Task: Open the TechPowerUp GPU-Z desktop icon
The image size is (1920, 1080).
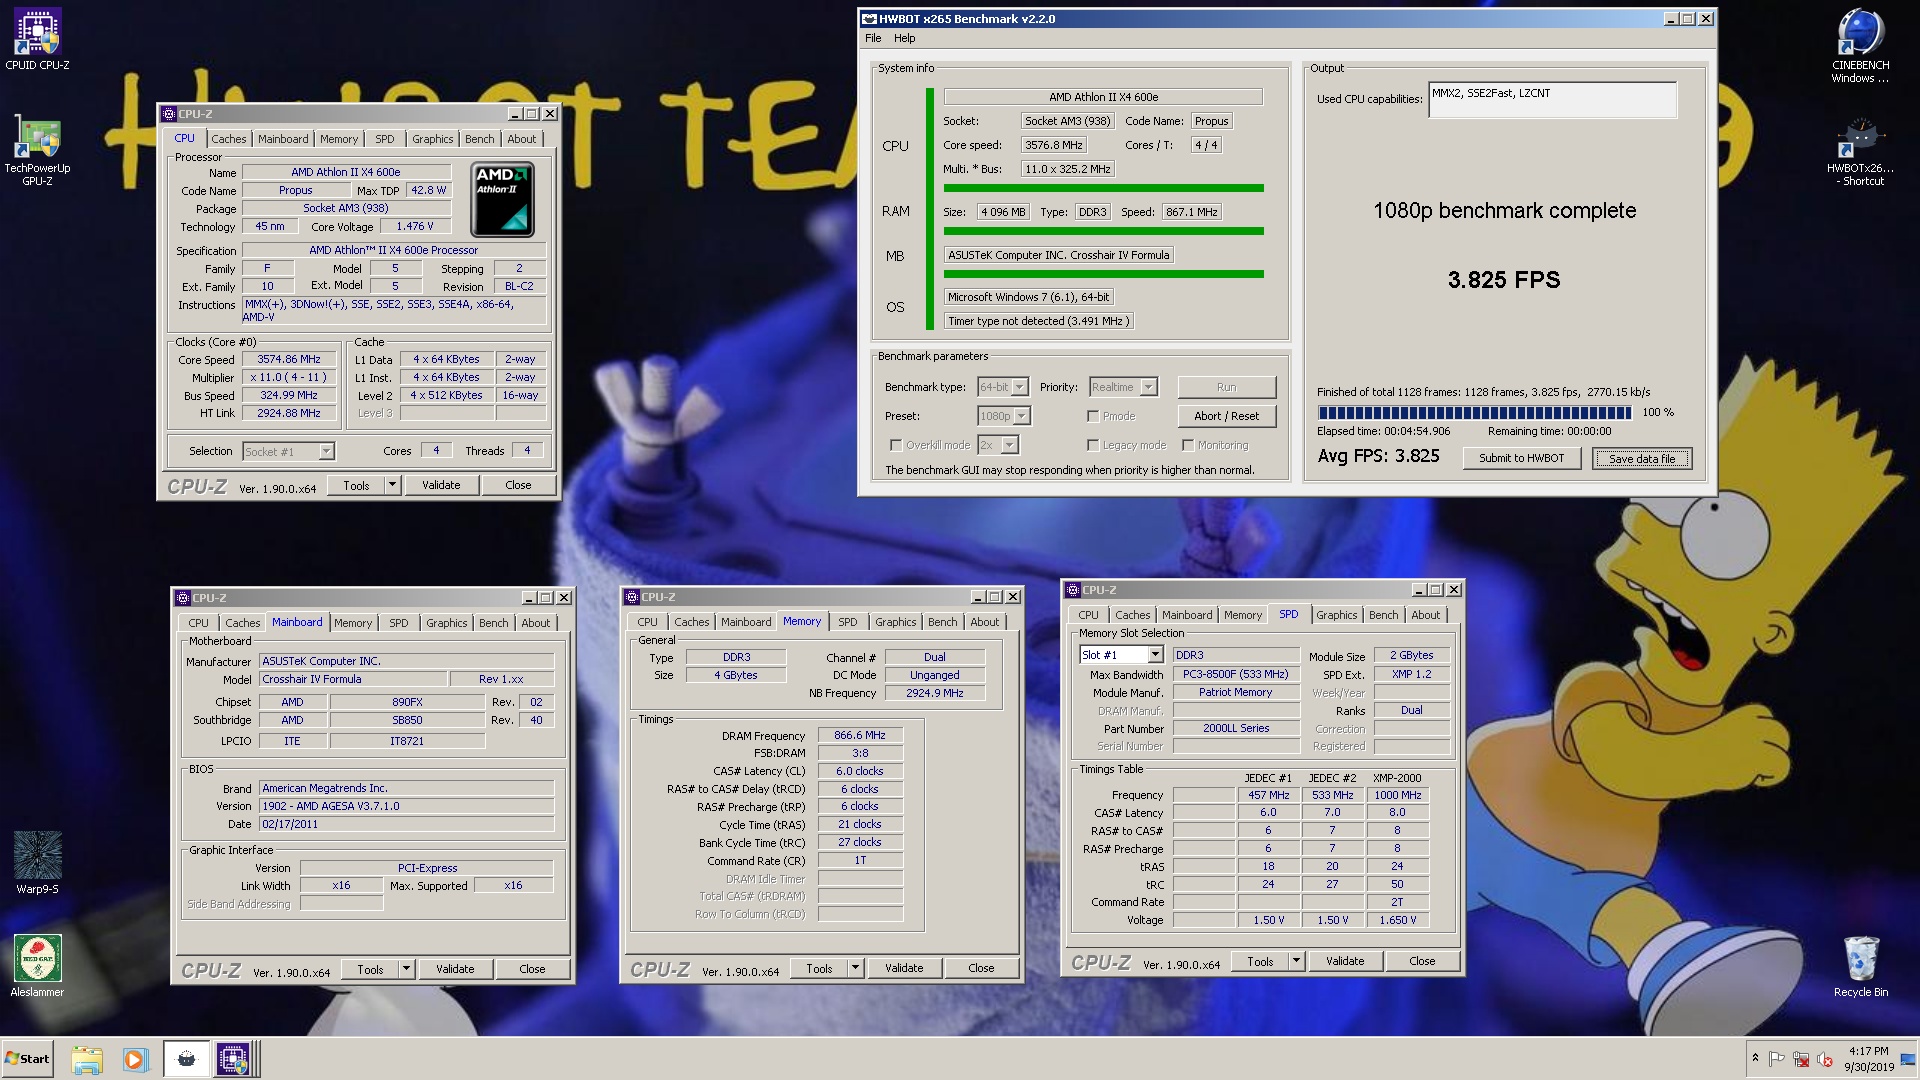Action: tap(37, 150)
